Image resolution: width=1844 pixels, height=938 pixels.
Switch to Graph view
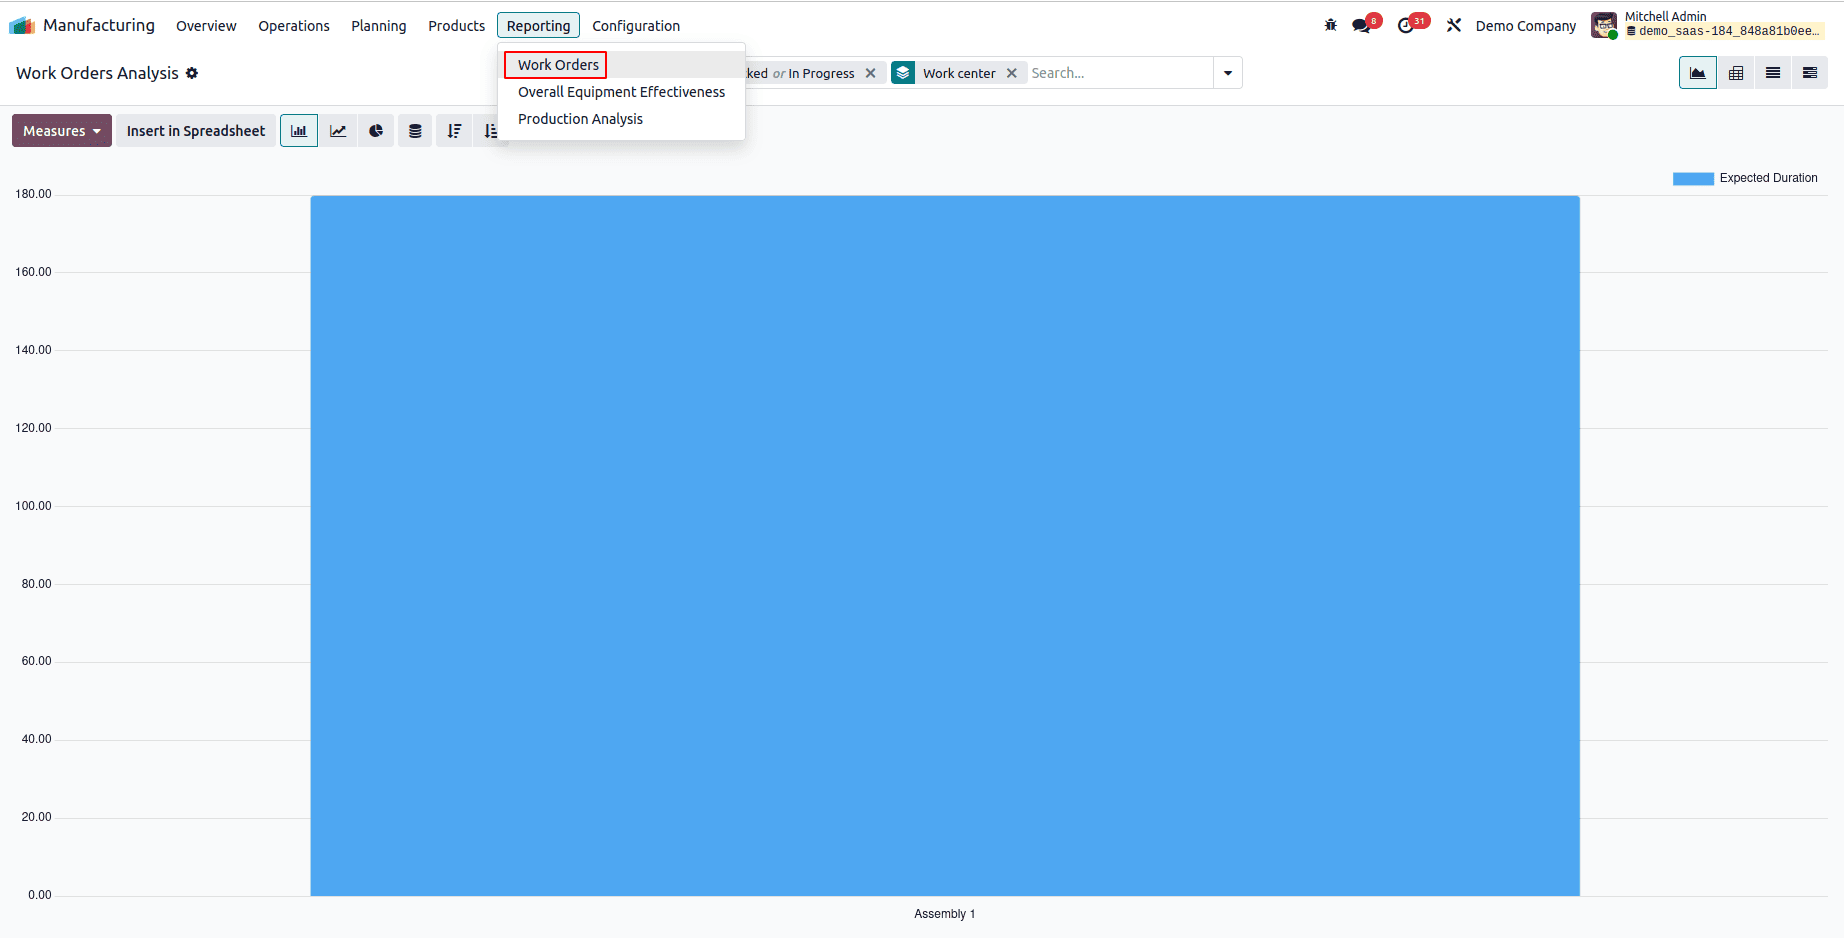[1698, 73]
